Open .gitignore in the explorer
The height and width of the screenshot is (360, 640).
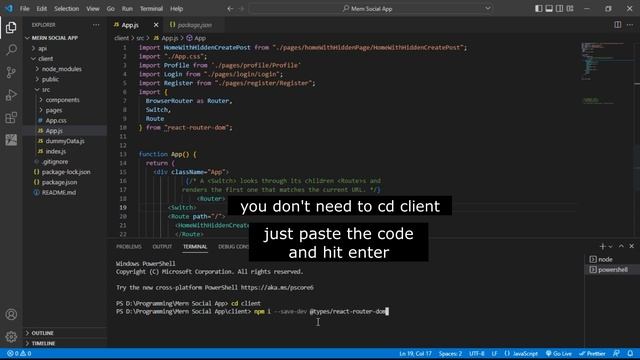pyautogui.click(x=55, y=162)
